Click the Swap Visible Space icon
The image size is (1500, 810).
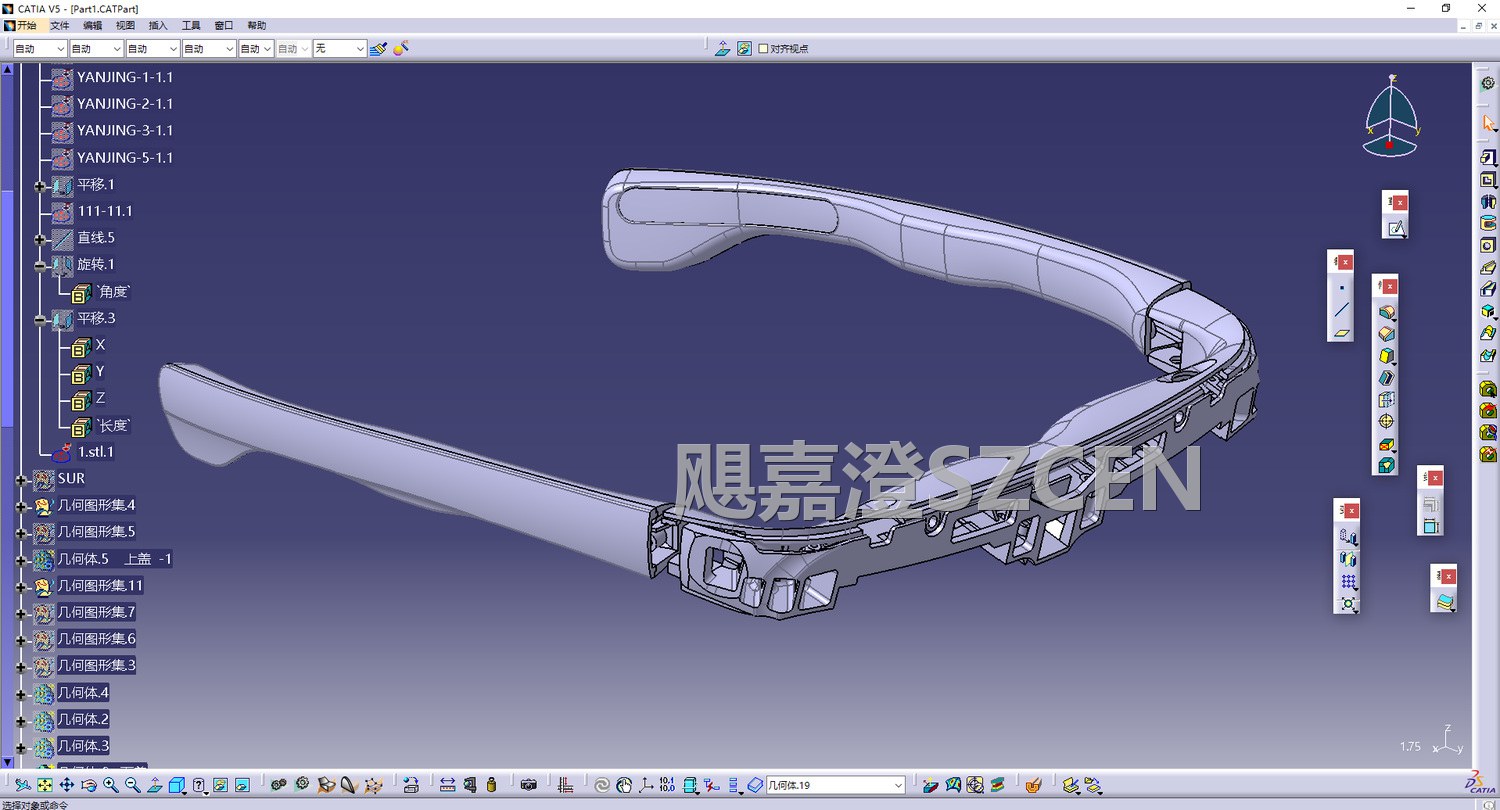point(242,785)
